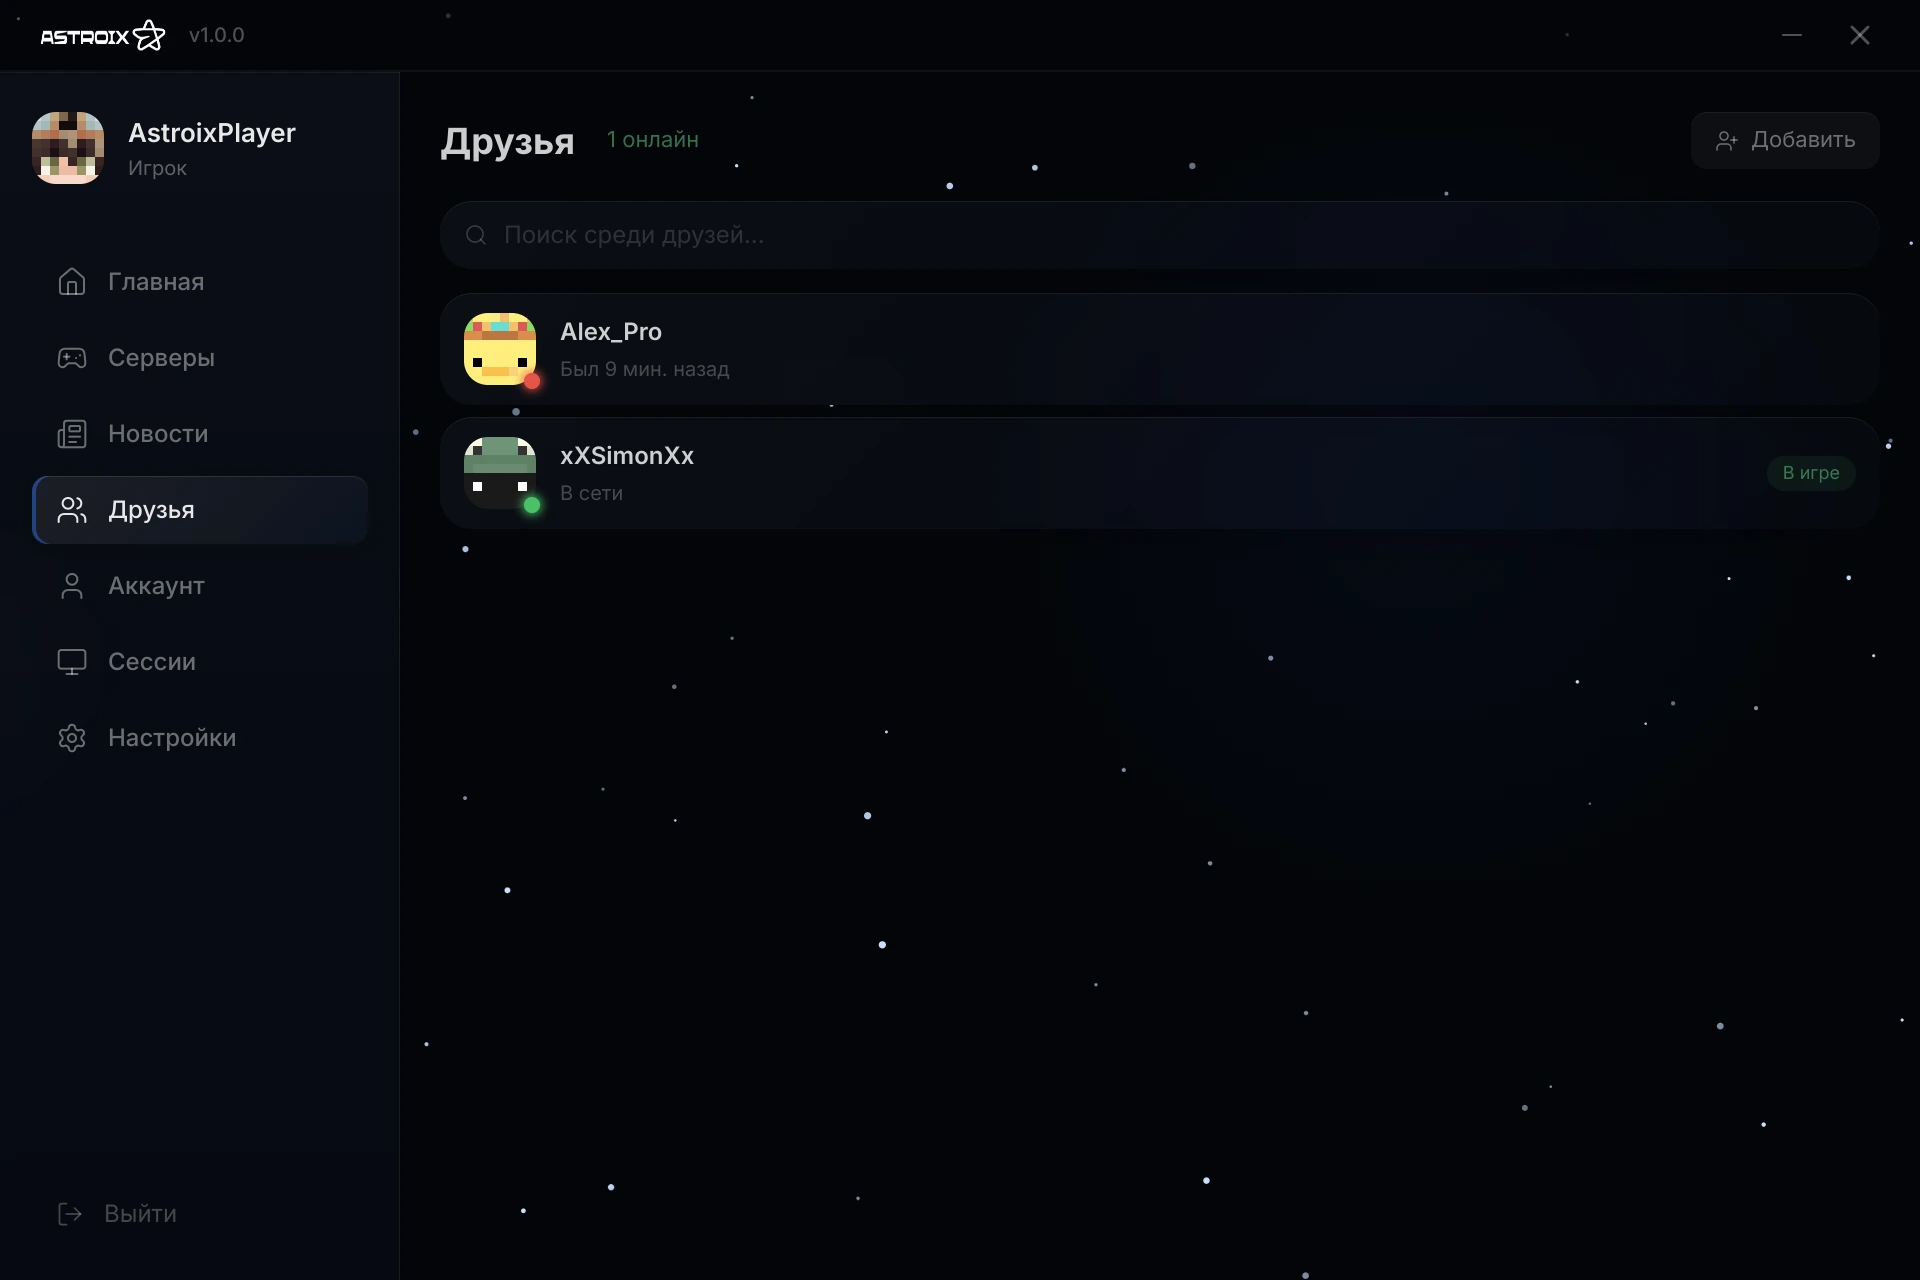Select the Серверы gamepad icon
Viewport: 1920px width, 1280px height.
pos(72,358)
